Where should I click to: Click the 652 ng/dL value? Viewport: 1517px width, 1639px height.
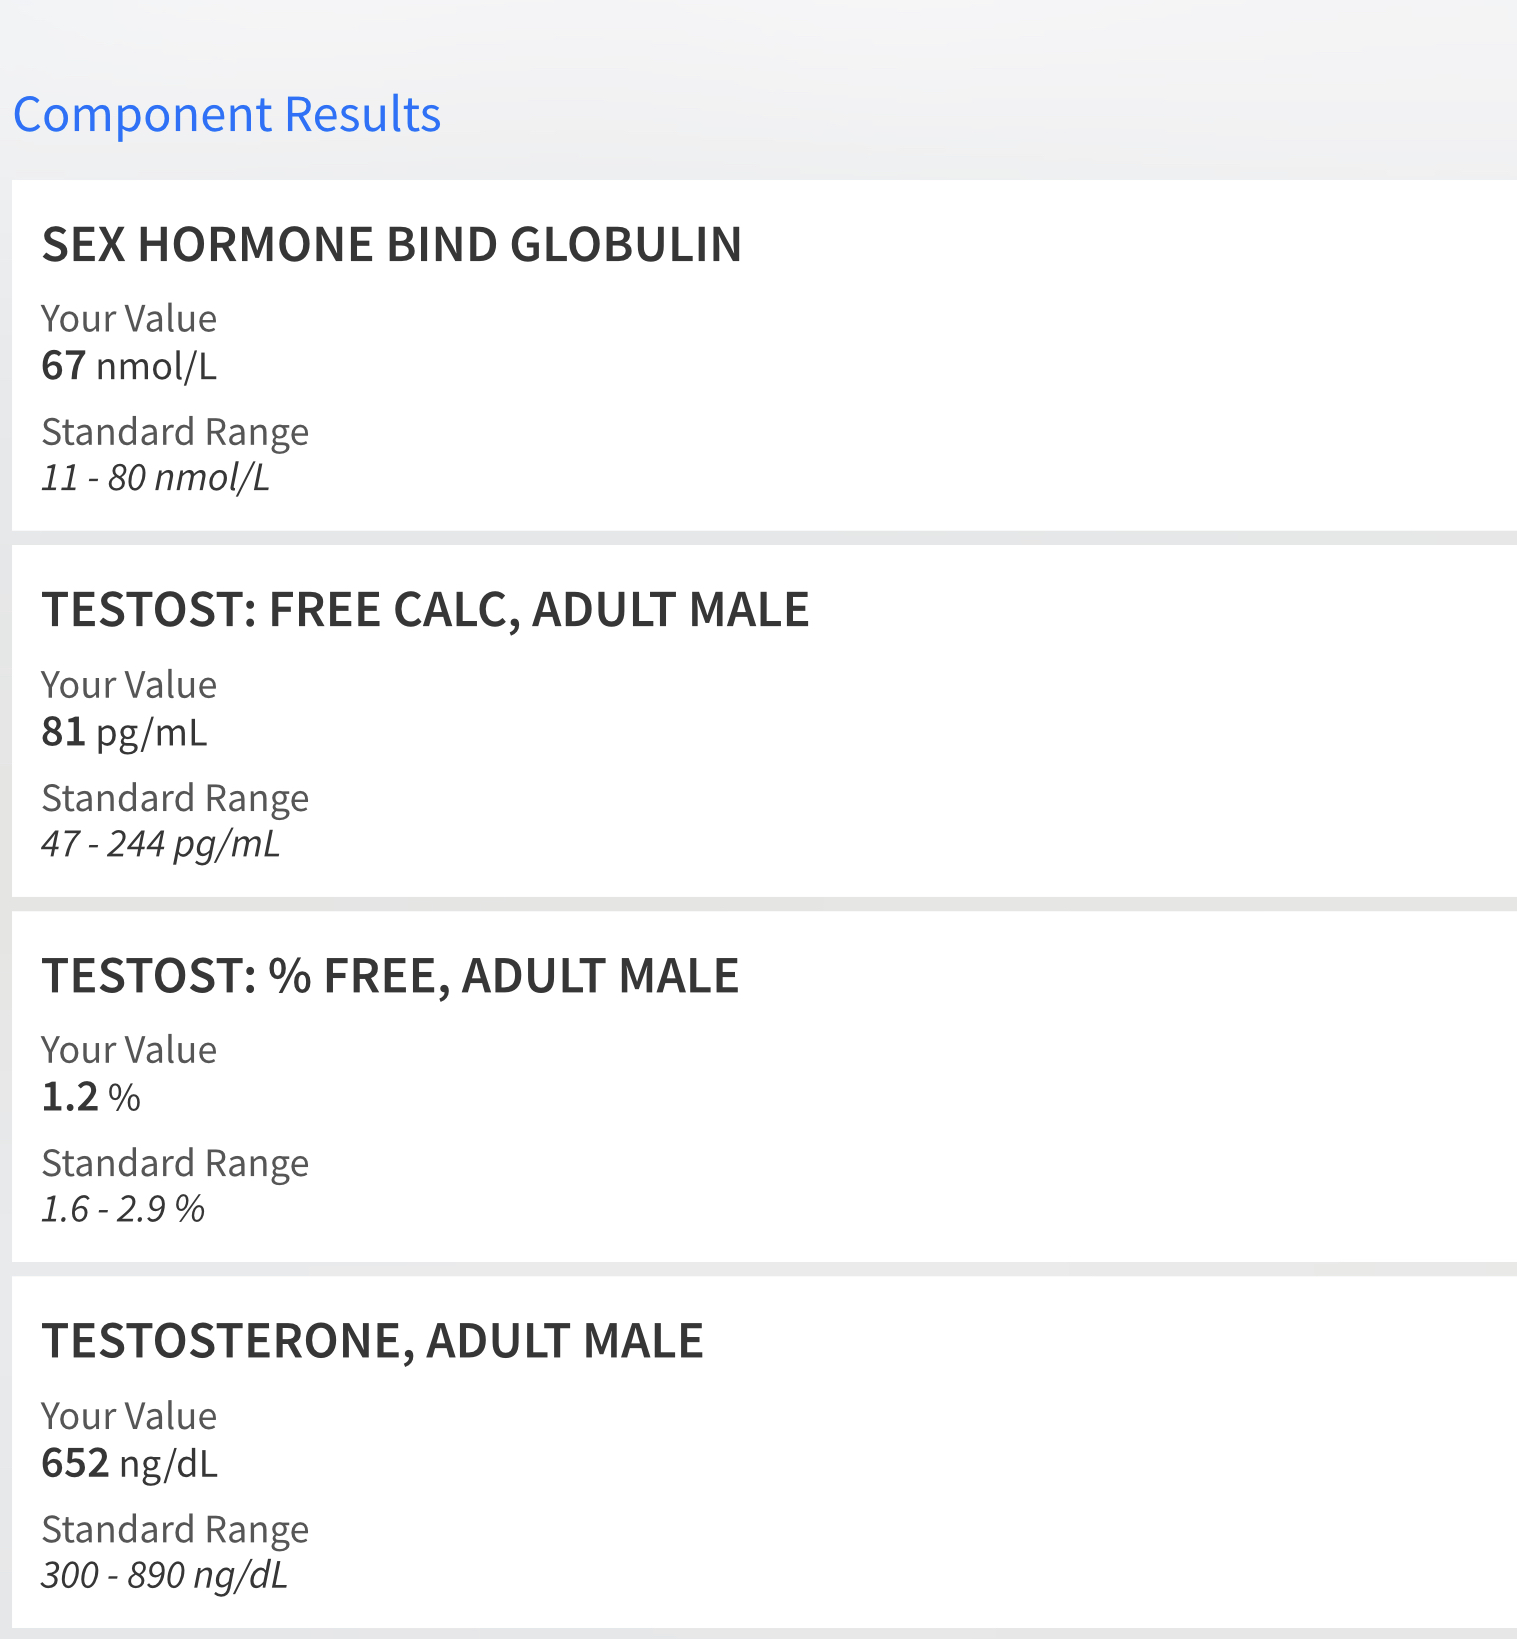click(129, 1463)
